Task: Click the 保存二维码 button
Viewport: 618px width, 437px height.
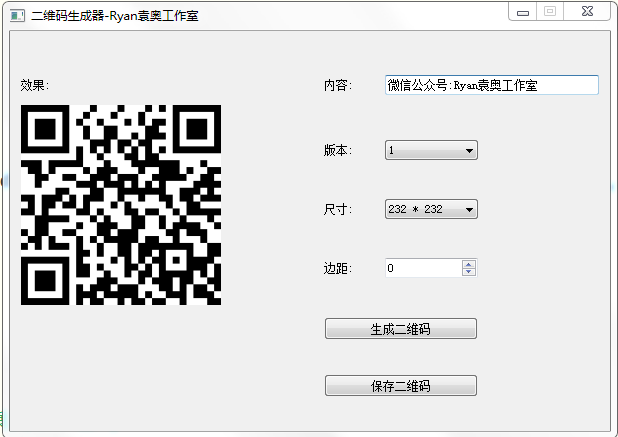Action: coord(401,385)
